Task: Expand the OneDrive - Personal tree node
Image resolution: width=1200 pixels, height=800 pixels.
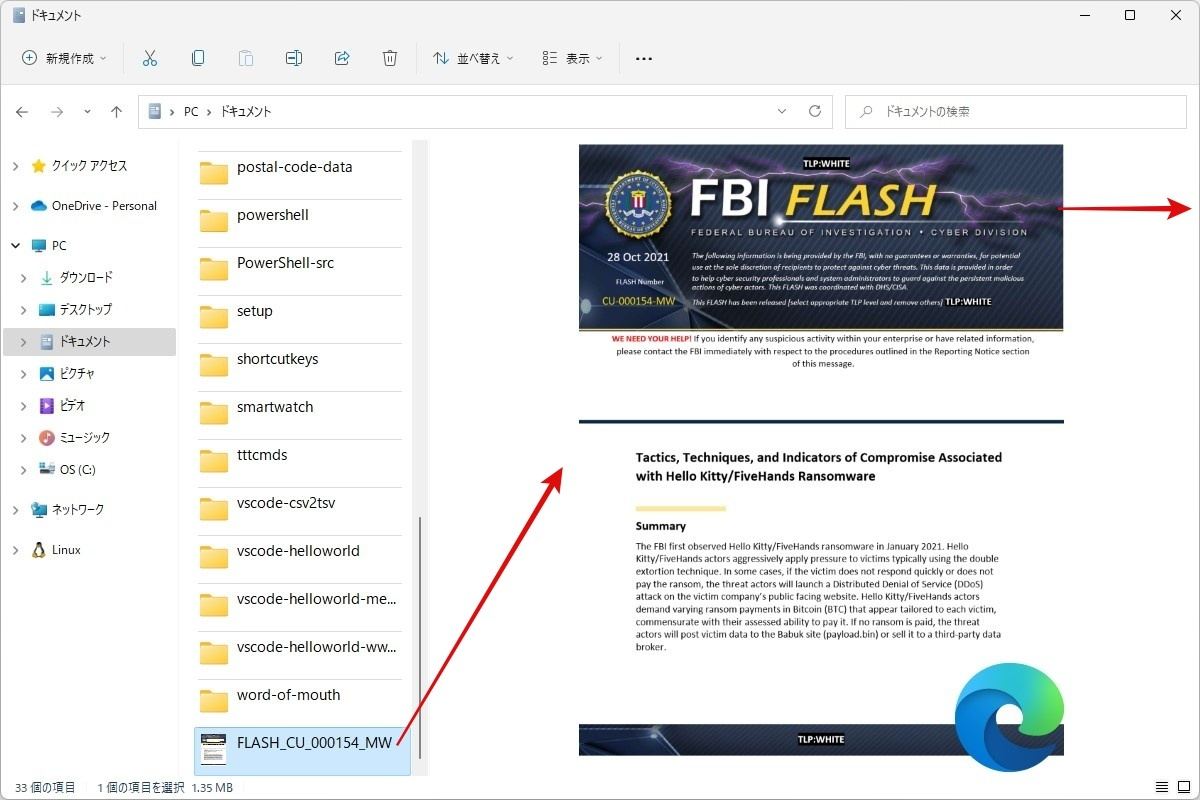Action: (x=15, y=206)
